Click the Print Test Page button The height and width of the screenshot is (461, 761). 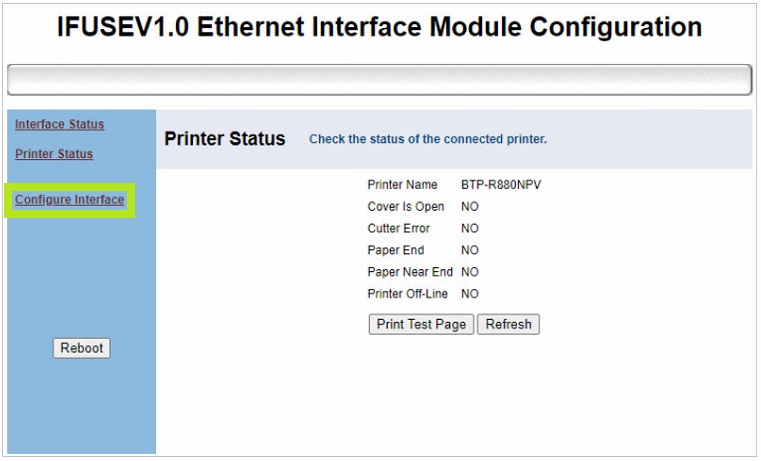(x=421, y=325)
